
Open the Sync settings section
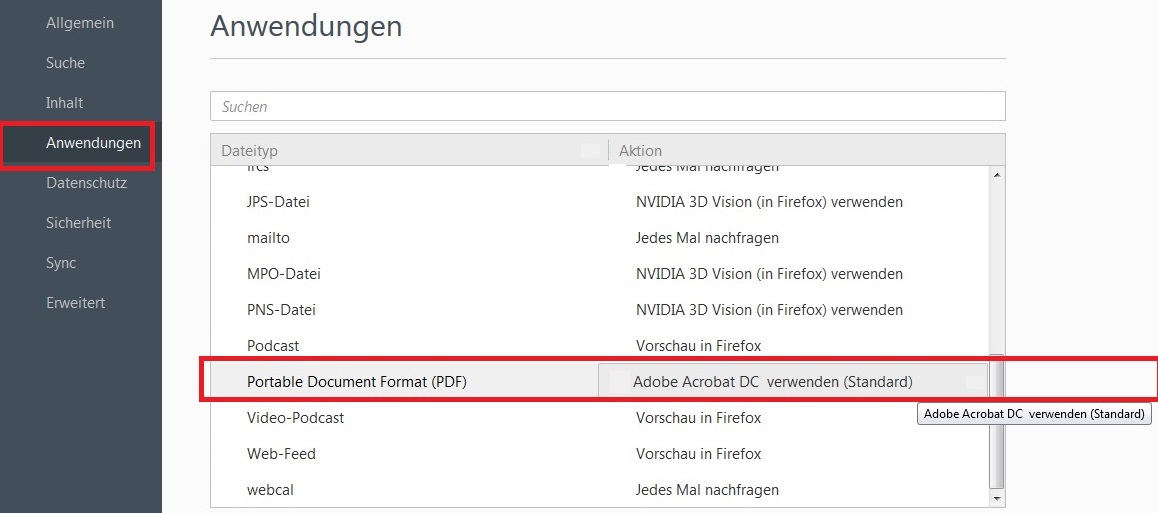[61, 263]
